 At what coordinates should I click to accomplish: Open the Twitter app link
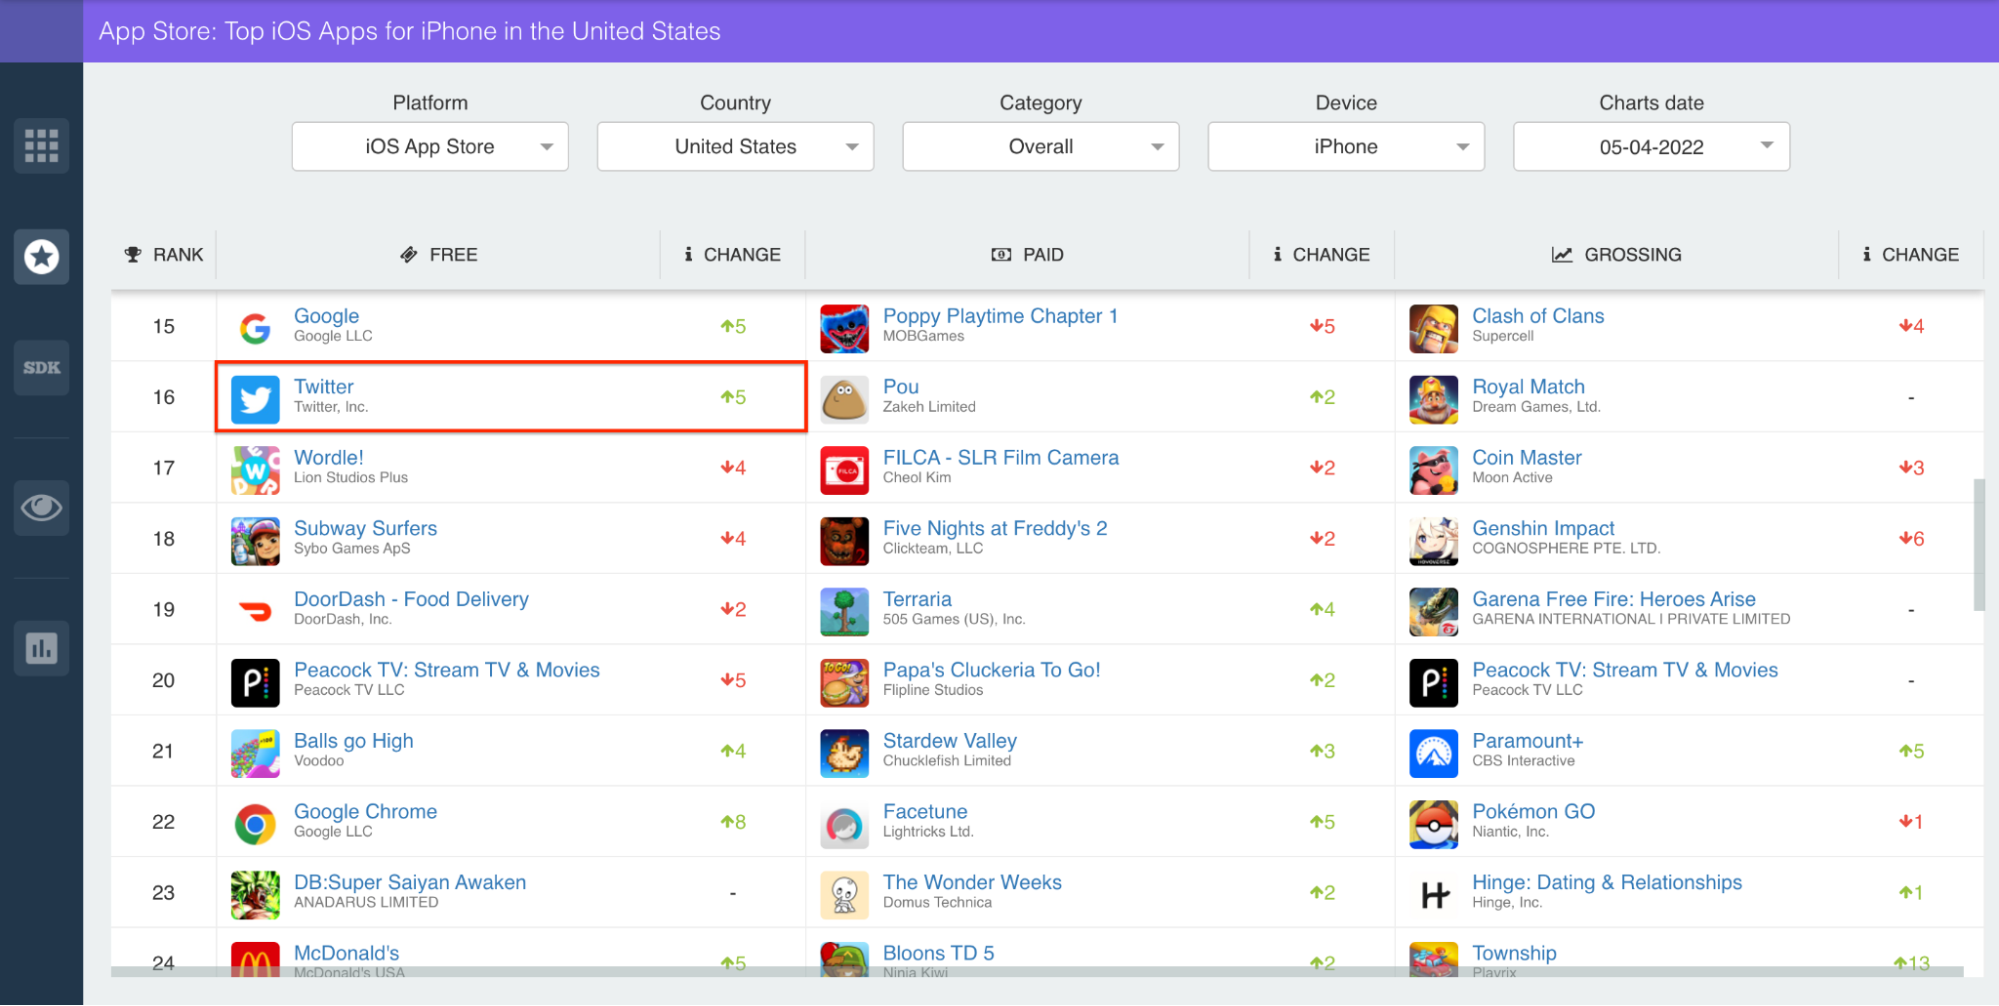coord(324,387)
